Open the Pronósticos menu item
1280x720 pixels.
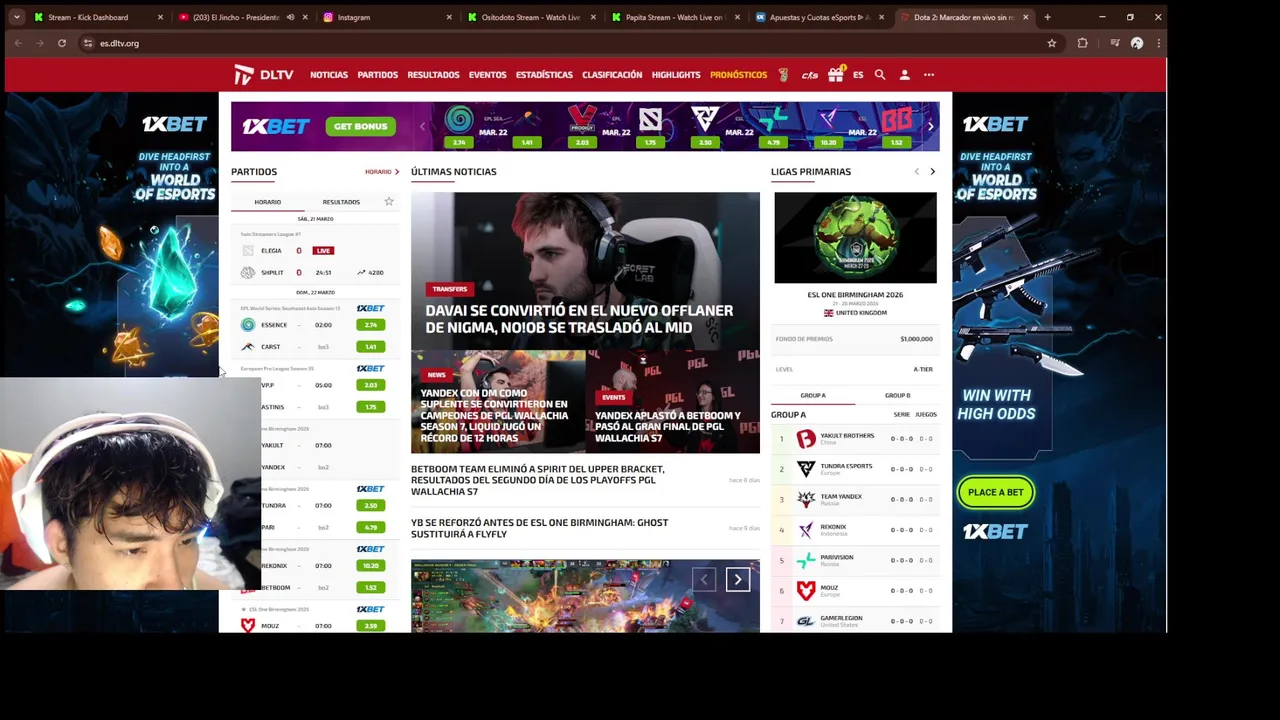(738, 75)
